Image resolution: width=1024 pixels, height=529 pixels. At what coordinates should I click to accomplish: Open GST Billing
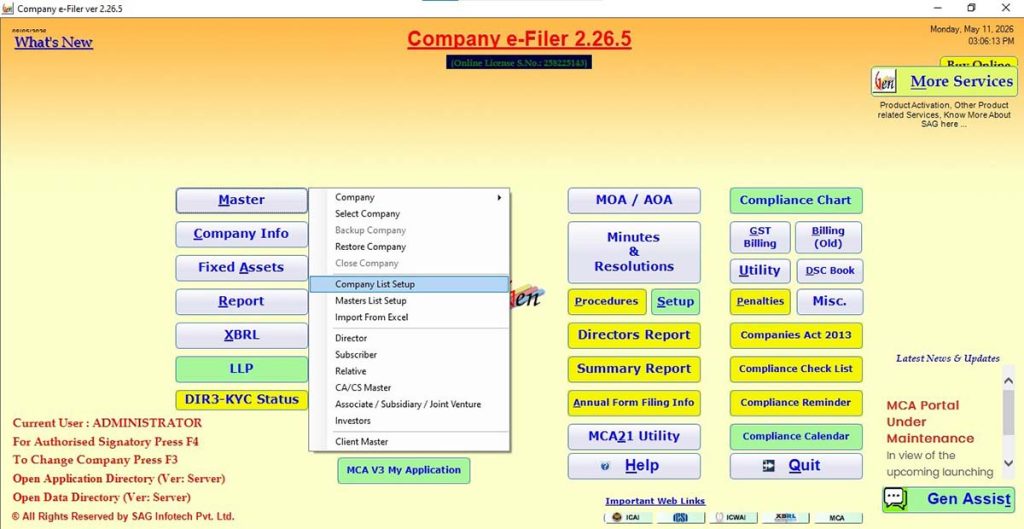[x=760, y=237]
